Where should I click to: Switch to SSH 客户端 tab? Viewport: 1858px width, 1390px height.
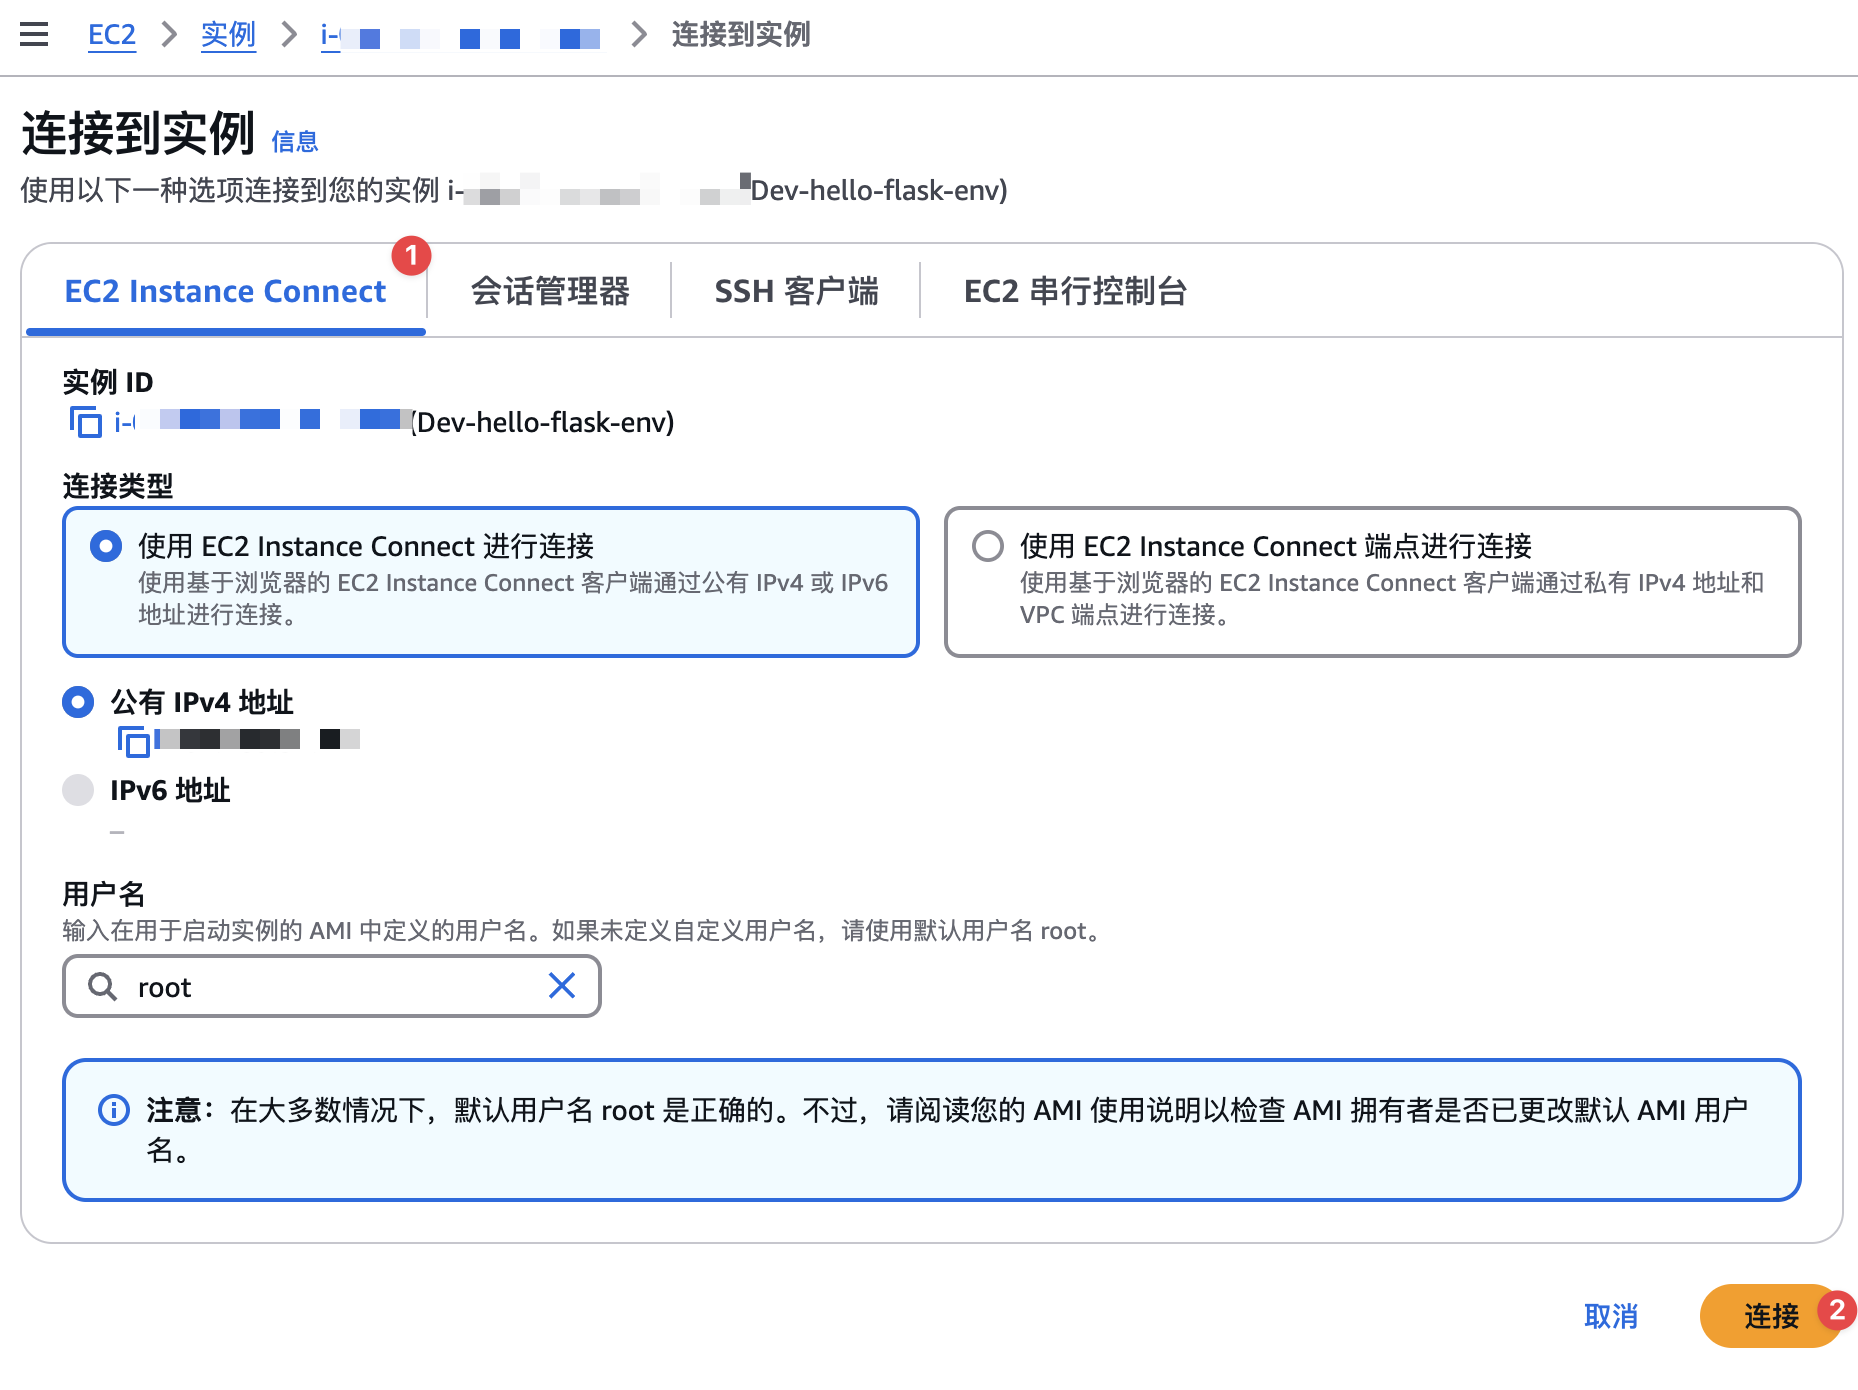click(796, 291)
